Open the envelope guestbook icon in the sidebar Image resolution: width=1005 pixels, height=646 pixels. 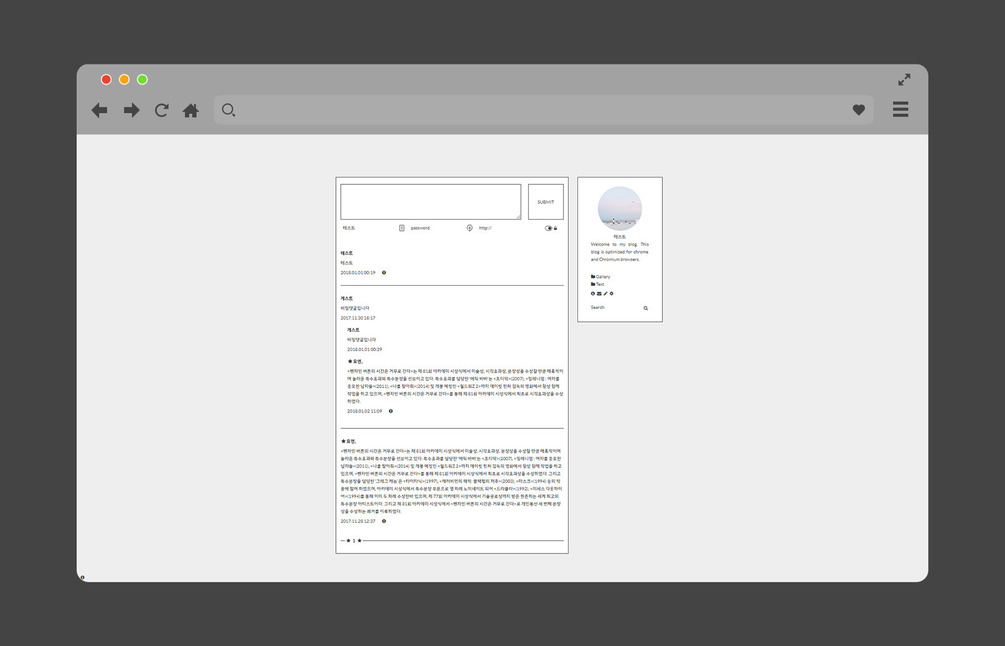(x=599, y=294)
